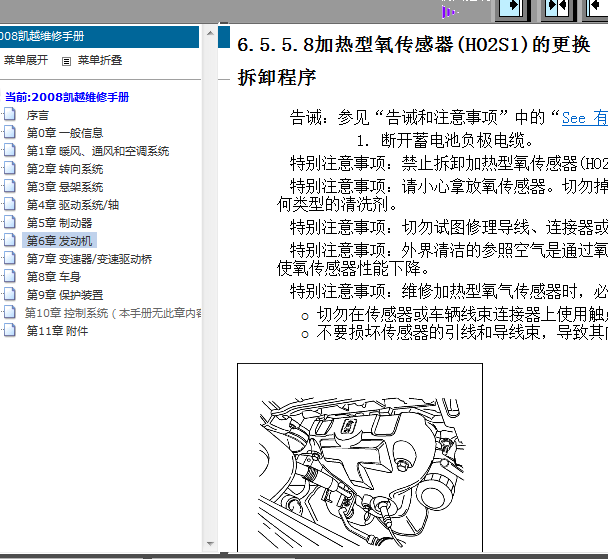The height and width of the screenshot is (559, 608).
Task: Click the page icon beside 第6章 发动机
Action: (10, 240)
